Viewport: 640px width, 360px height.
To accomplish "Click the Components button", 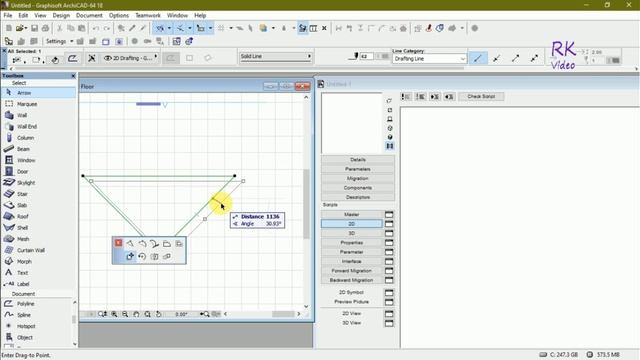I will [358, 188].
